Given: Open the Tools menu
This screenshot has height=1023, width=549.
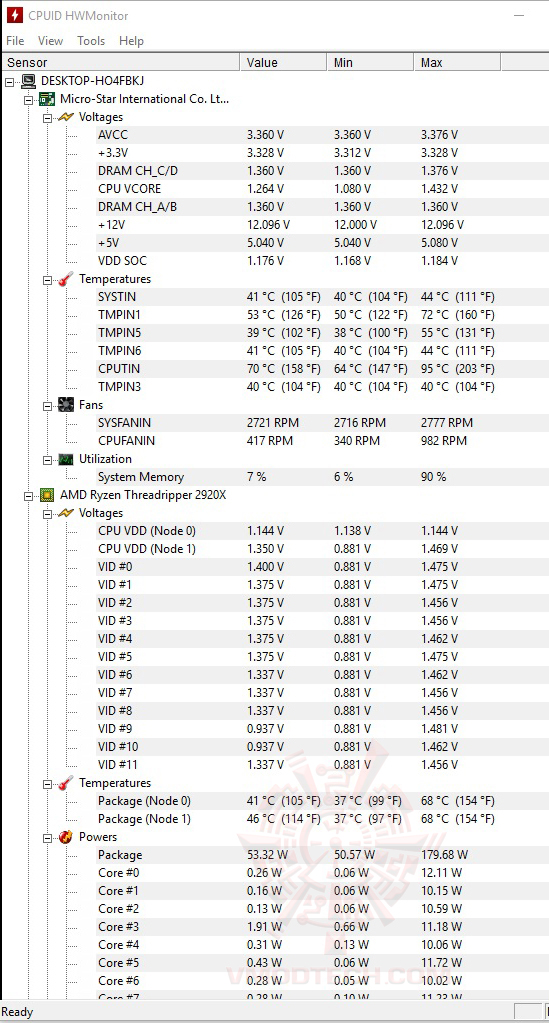Looking at the screenshot, I should (x=91, y=40).
